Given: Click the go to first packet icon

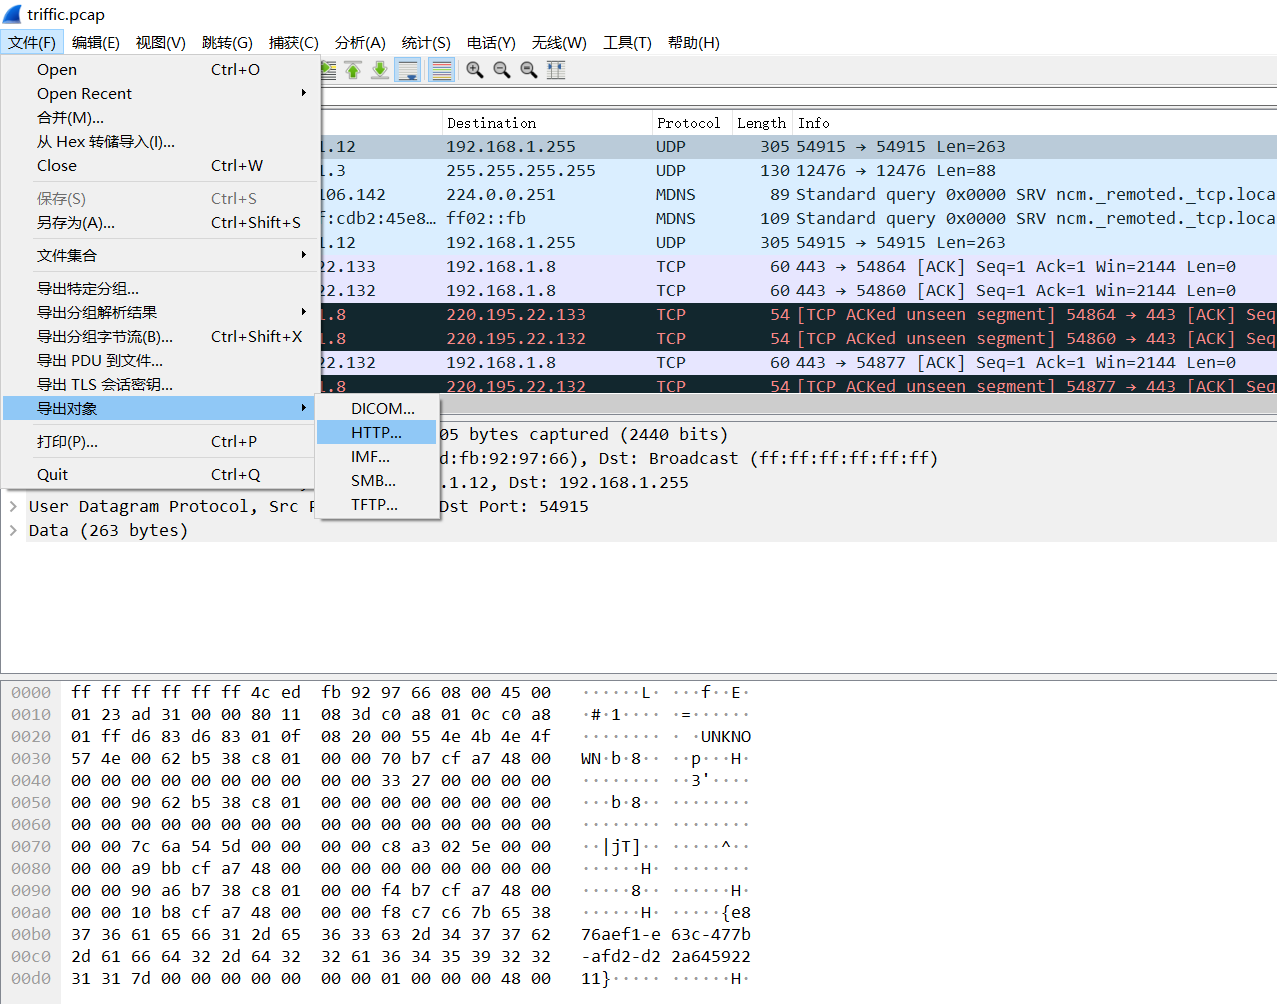Looking at the screenshot, I should point(353,70).
